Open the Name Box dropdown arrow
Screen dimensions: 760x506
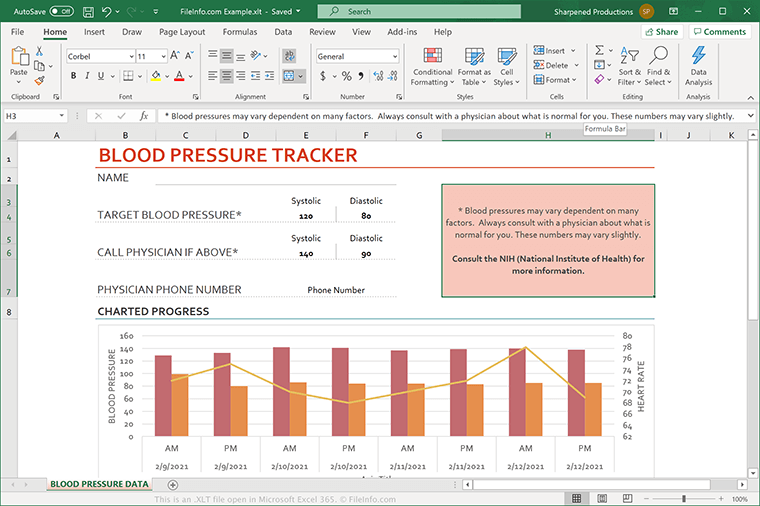pos(62,116)
